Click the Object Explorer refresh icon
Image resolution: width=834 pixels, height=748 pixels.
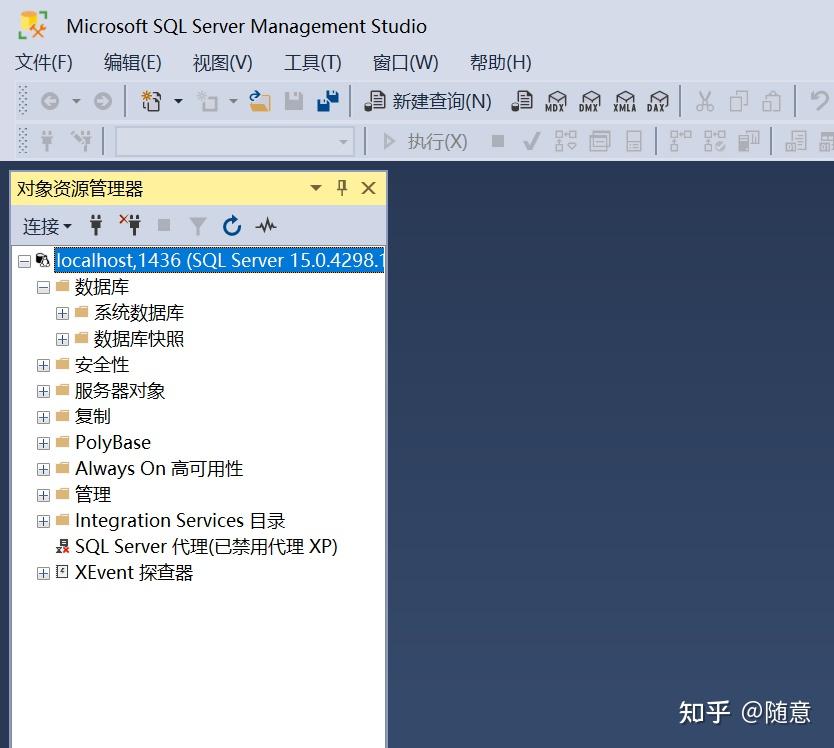(x=232, y=226)
